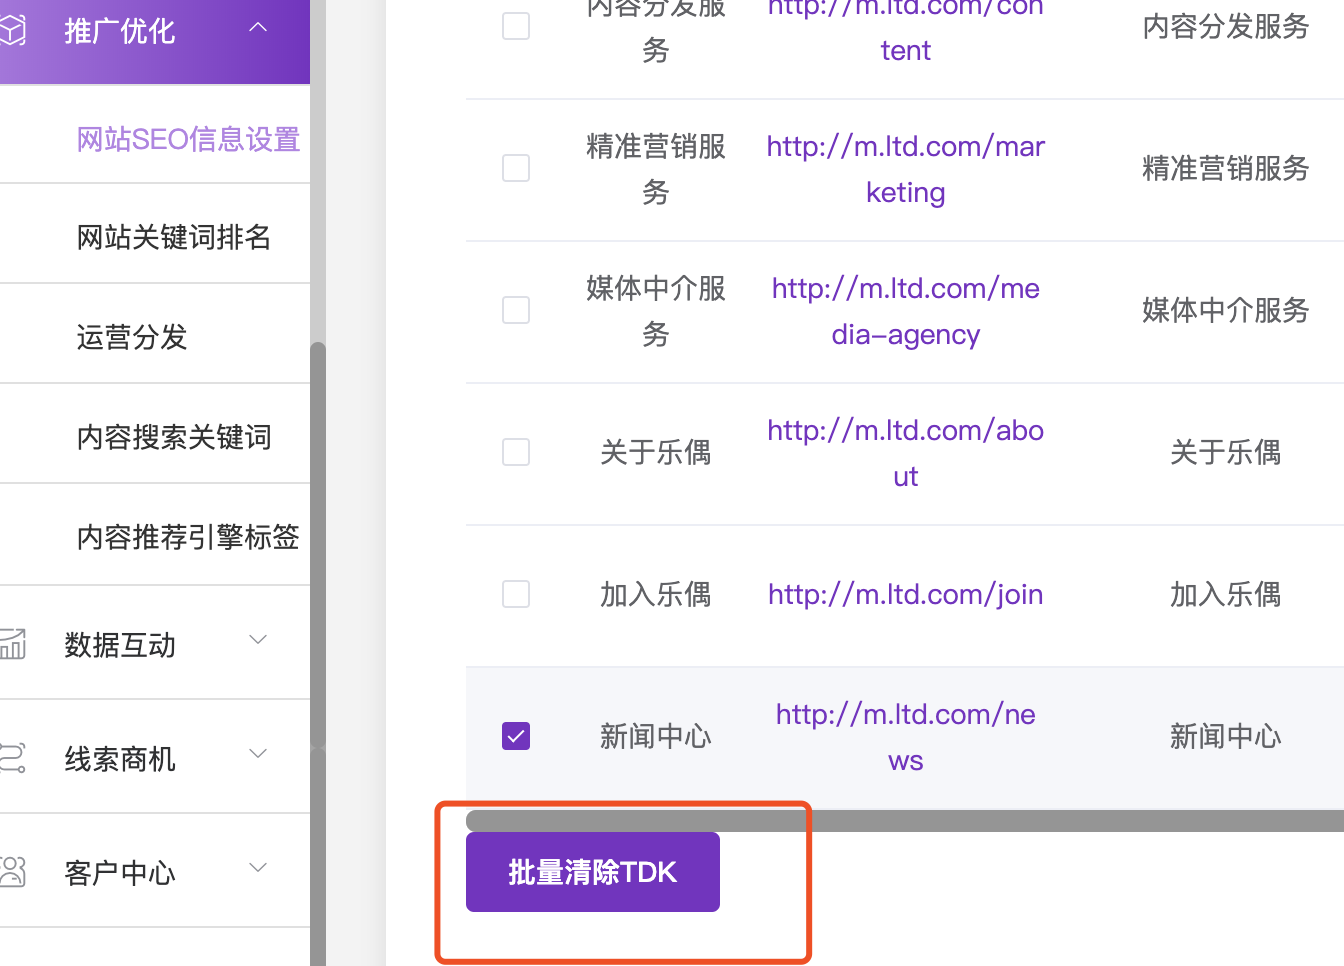
Task: Select the 媒体中介服务 row checkbox
Action: click(x=516, y=311)
